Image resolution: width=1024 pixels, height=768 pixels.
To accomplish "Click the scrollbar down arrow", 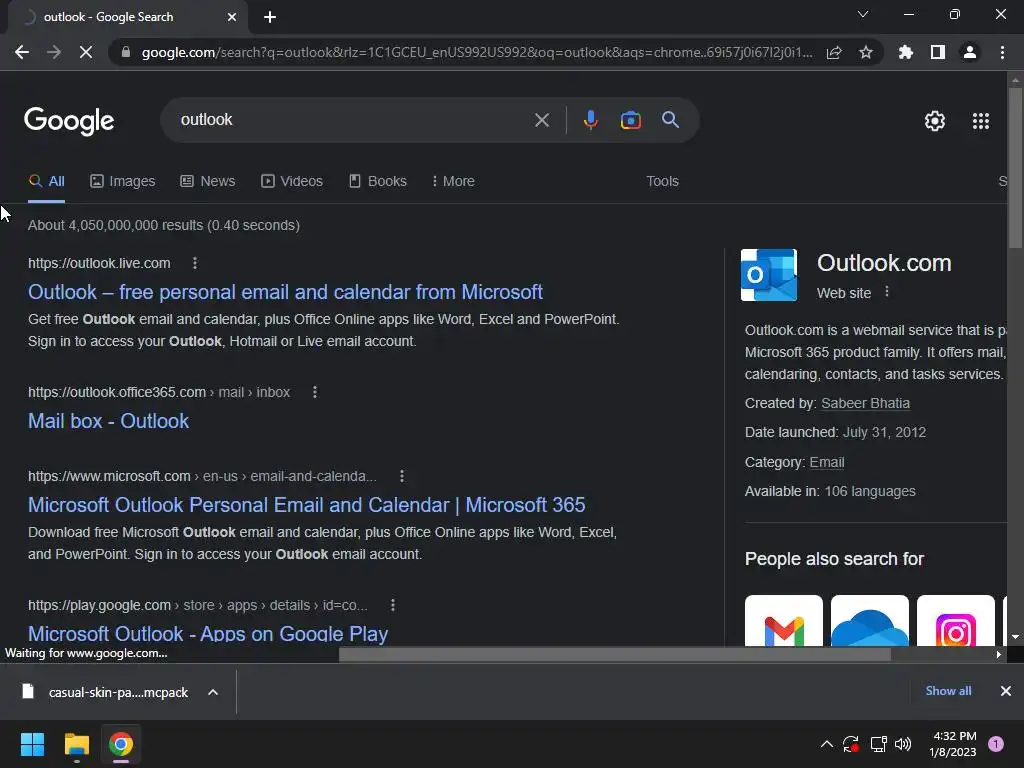I will [1015, 637].
